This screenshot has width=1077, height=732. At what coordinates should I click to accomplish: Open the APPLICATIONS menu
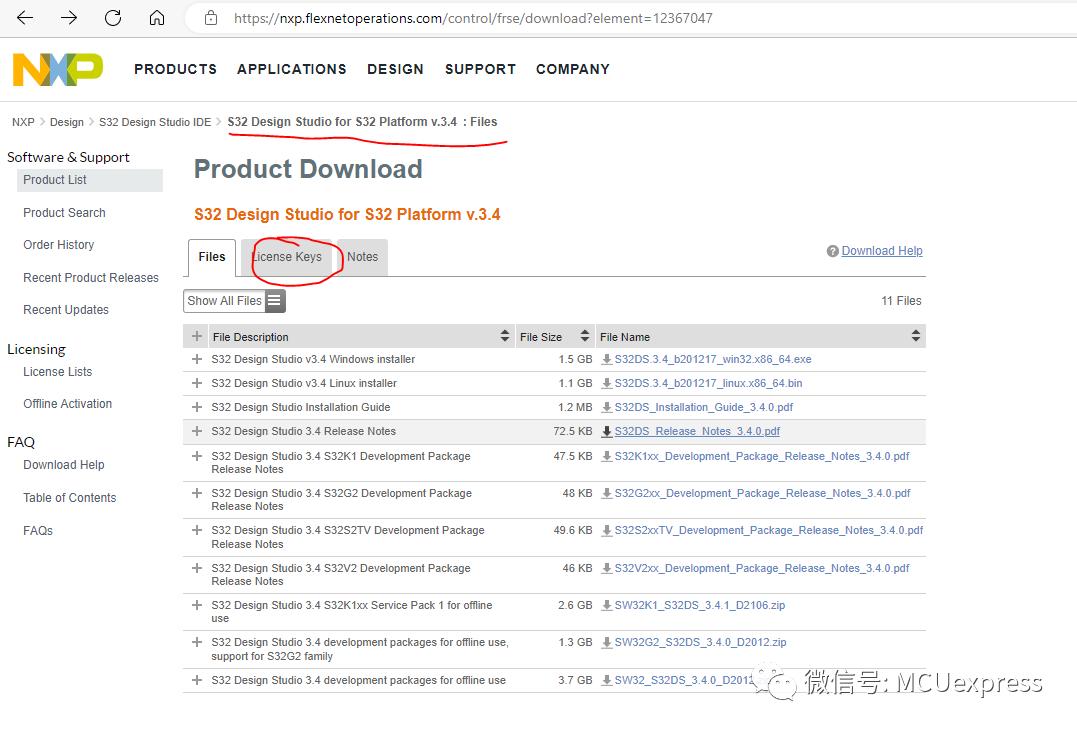pos(292,69)
